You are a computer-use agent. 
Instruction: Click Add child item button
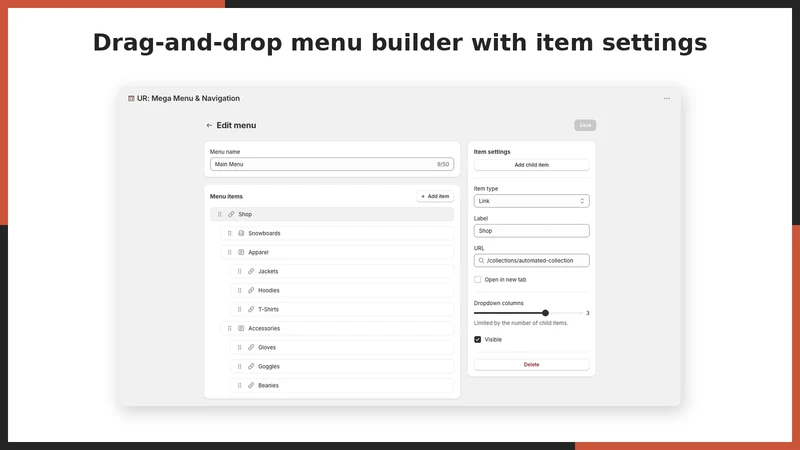[532, 165]
